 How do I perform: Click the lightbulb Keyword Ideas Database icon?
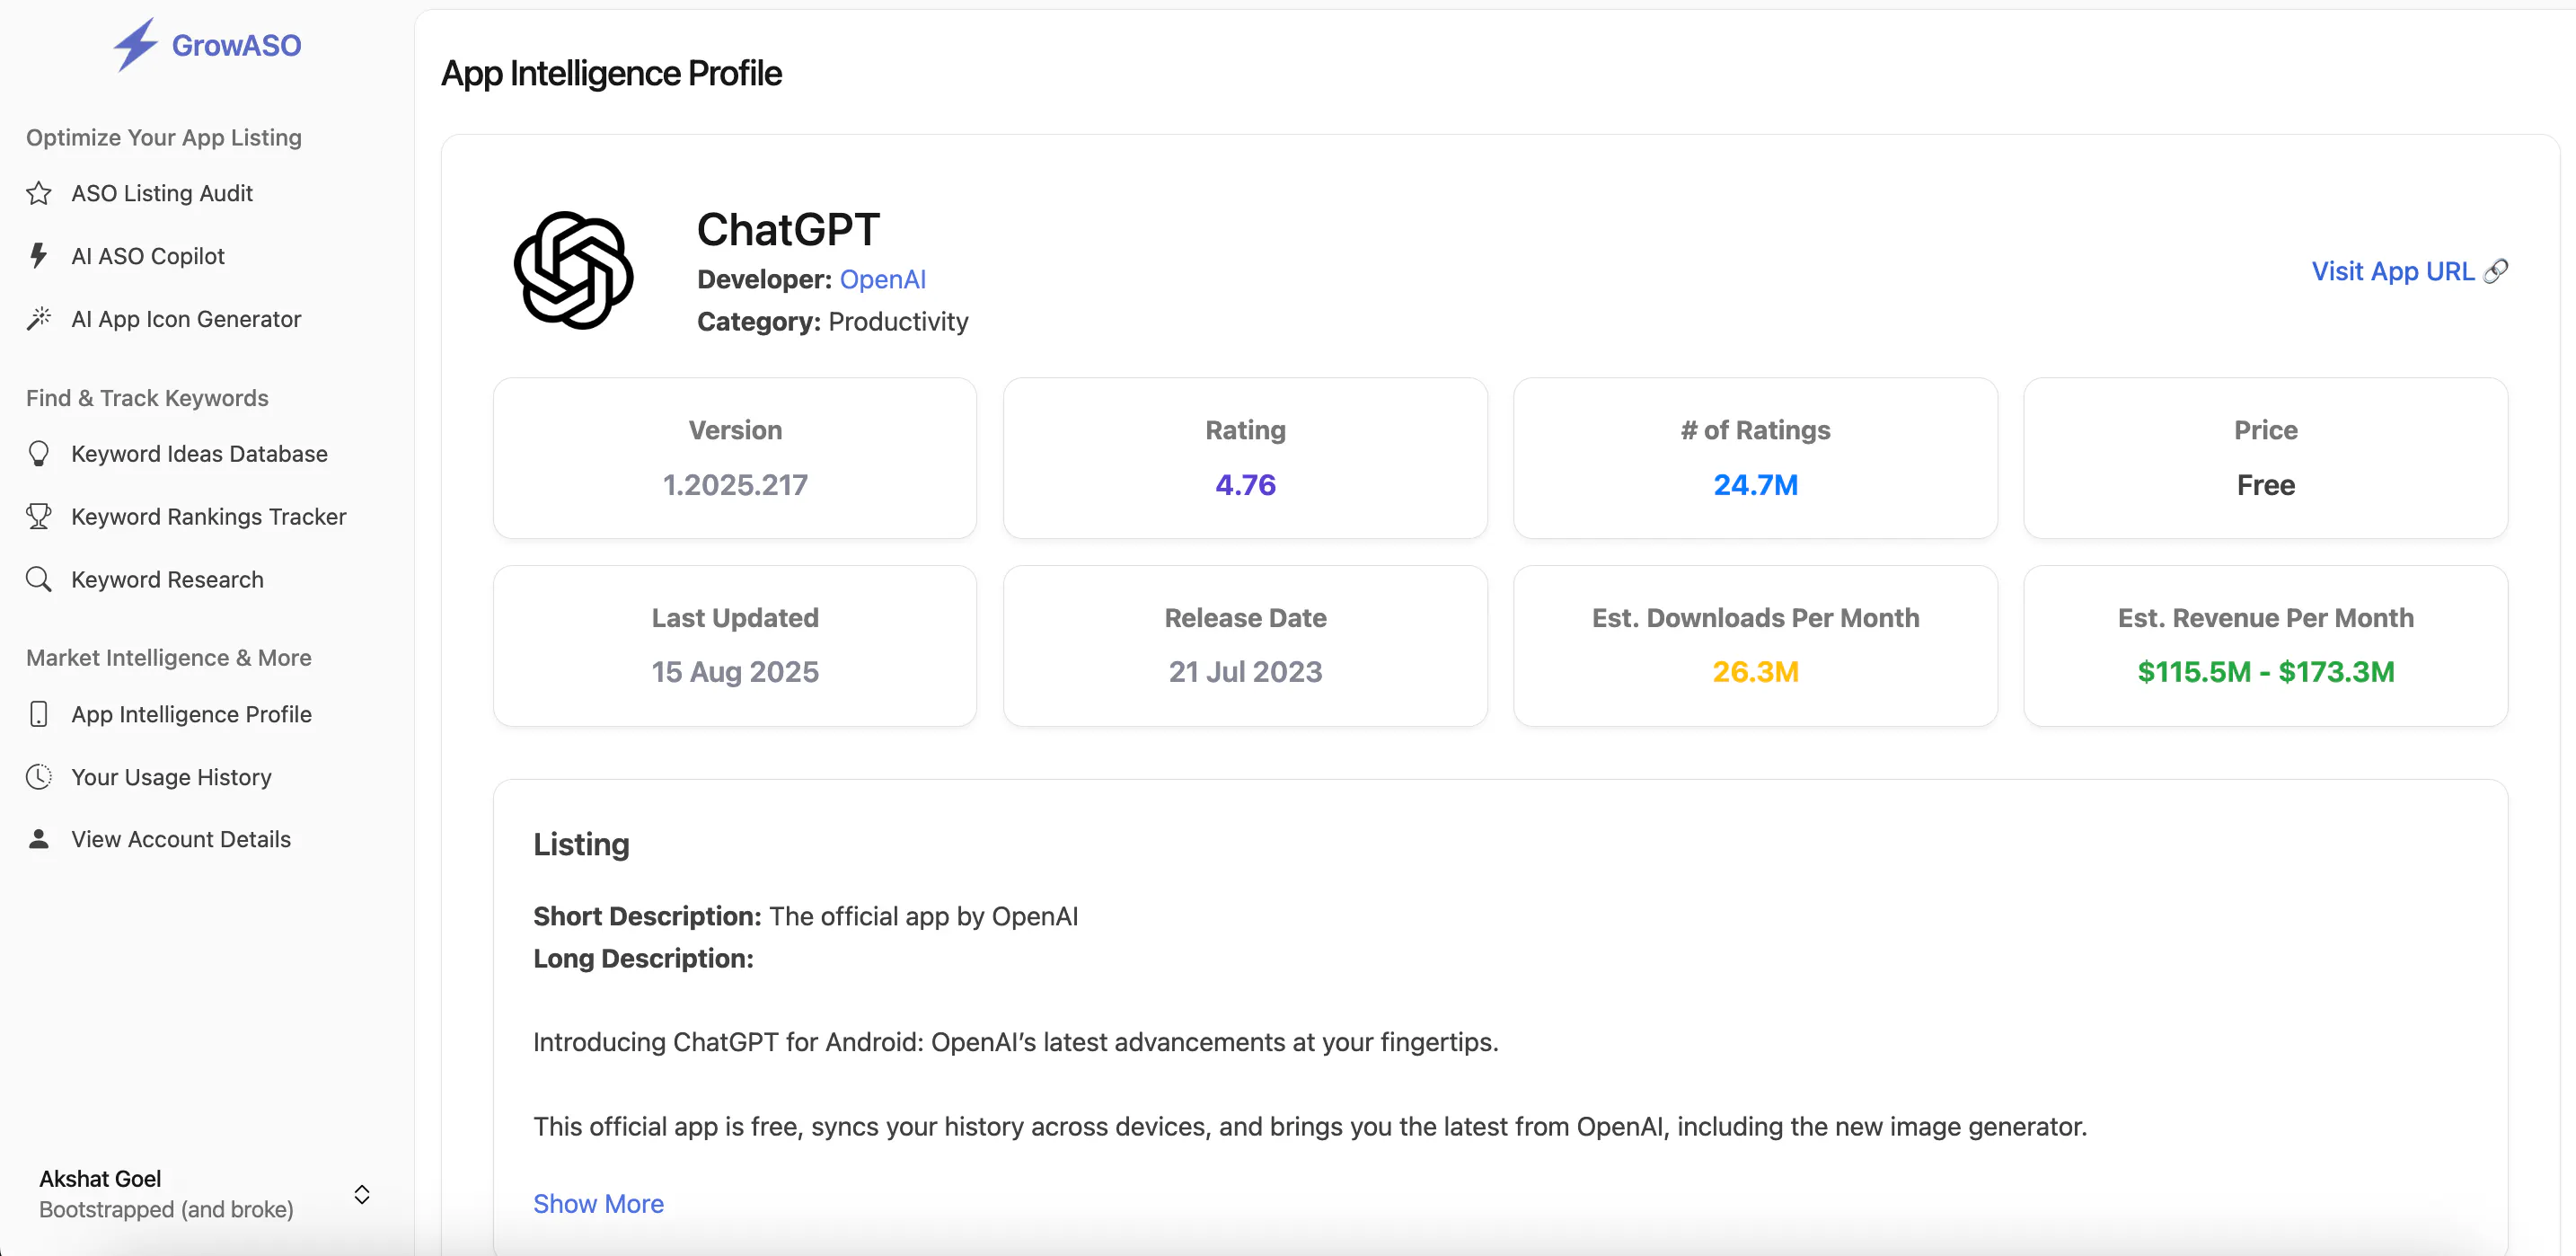39,454
